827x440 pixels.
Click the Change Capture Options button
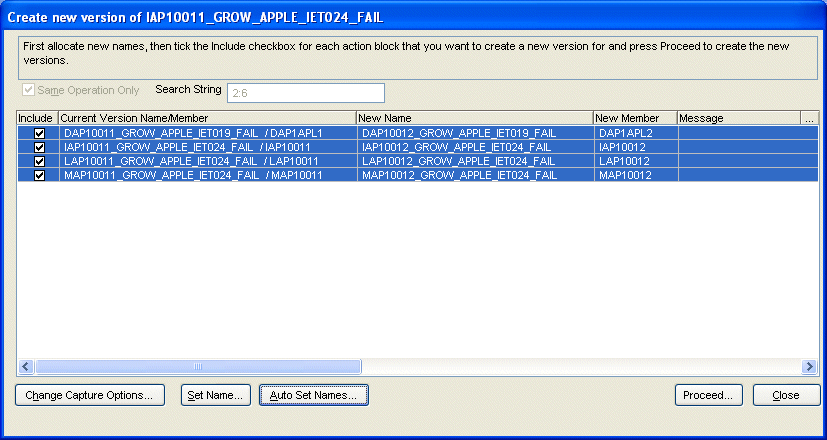click(89, 395)
